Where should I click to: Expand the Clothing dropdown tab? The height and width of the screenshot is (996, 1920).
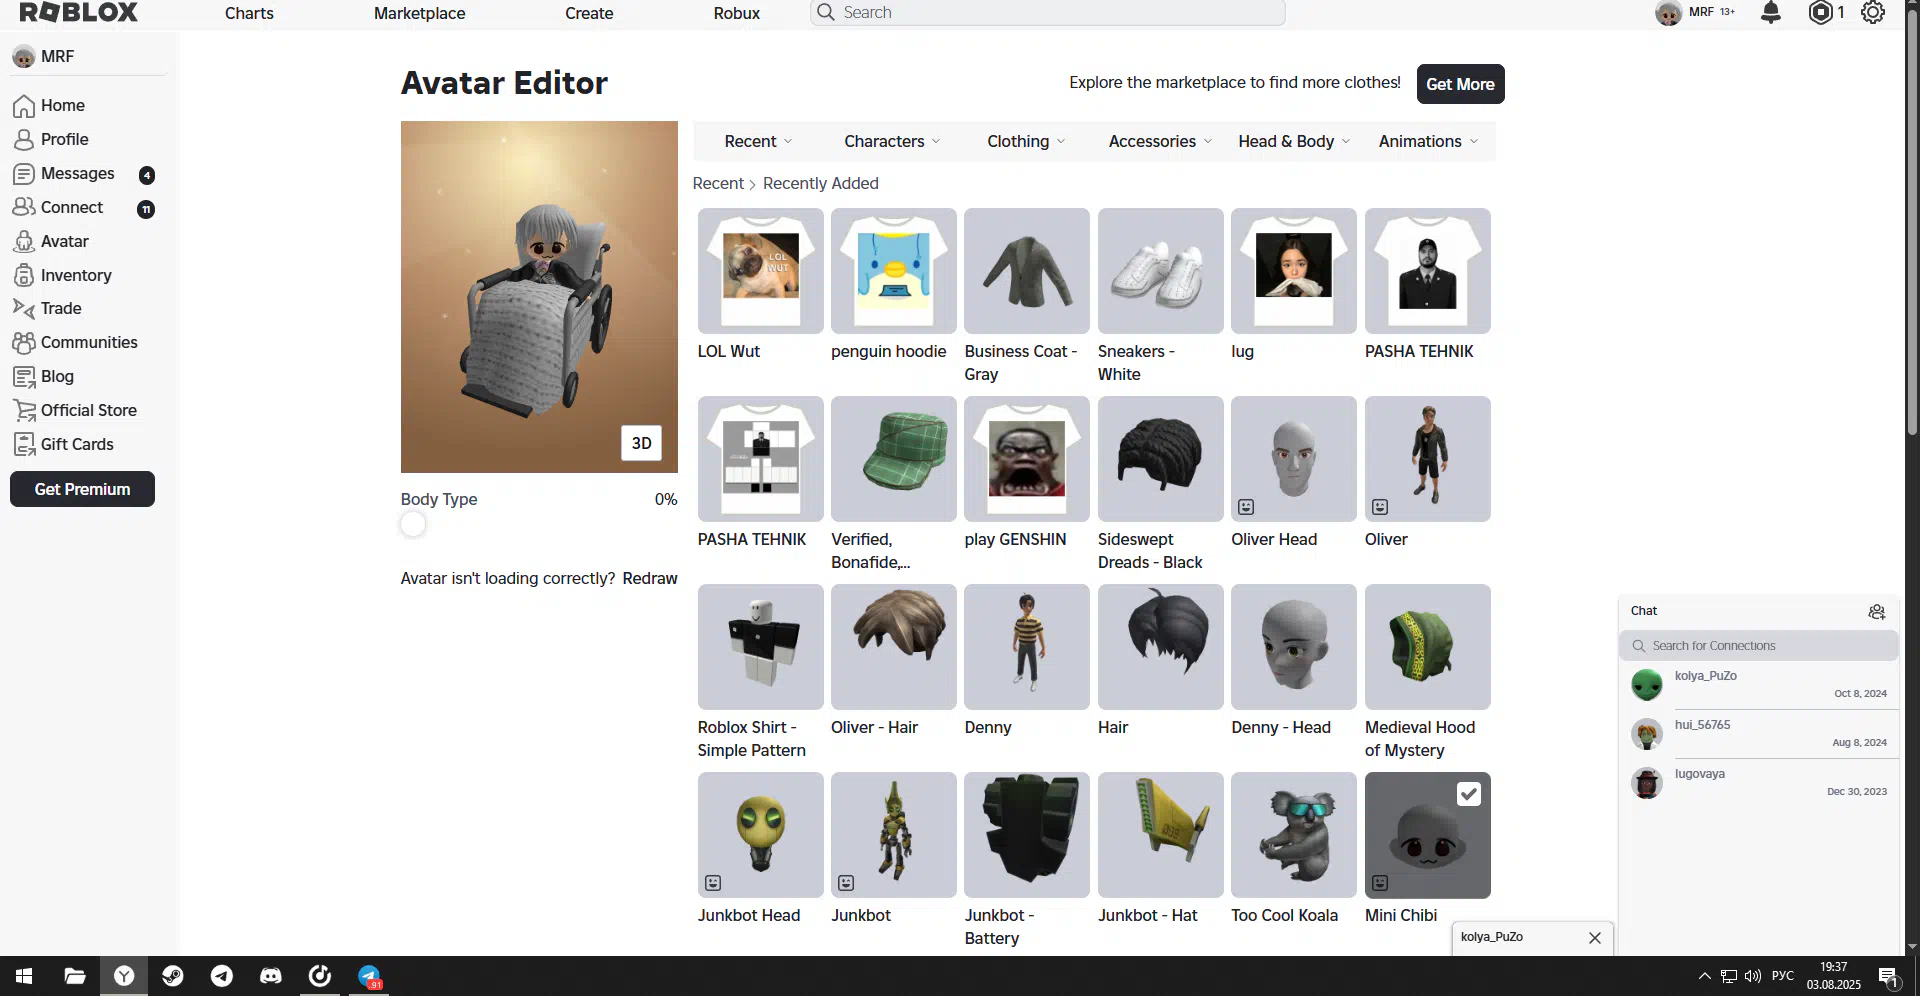(x=1026, y=142)
